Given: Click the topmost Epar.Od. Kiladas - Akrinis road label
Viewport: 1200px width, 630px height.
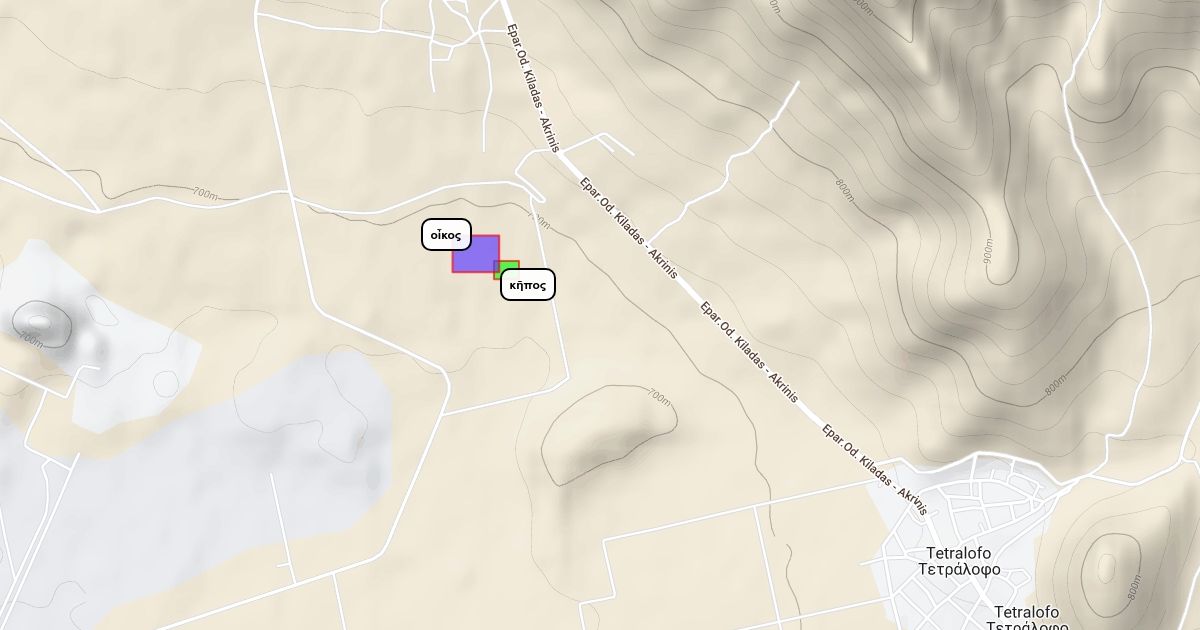Looking at the screenshot, I should (x=532, y=88).
